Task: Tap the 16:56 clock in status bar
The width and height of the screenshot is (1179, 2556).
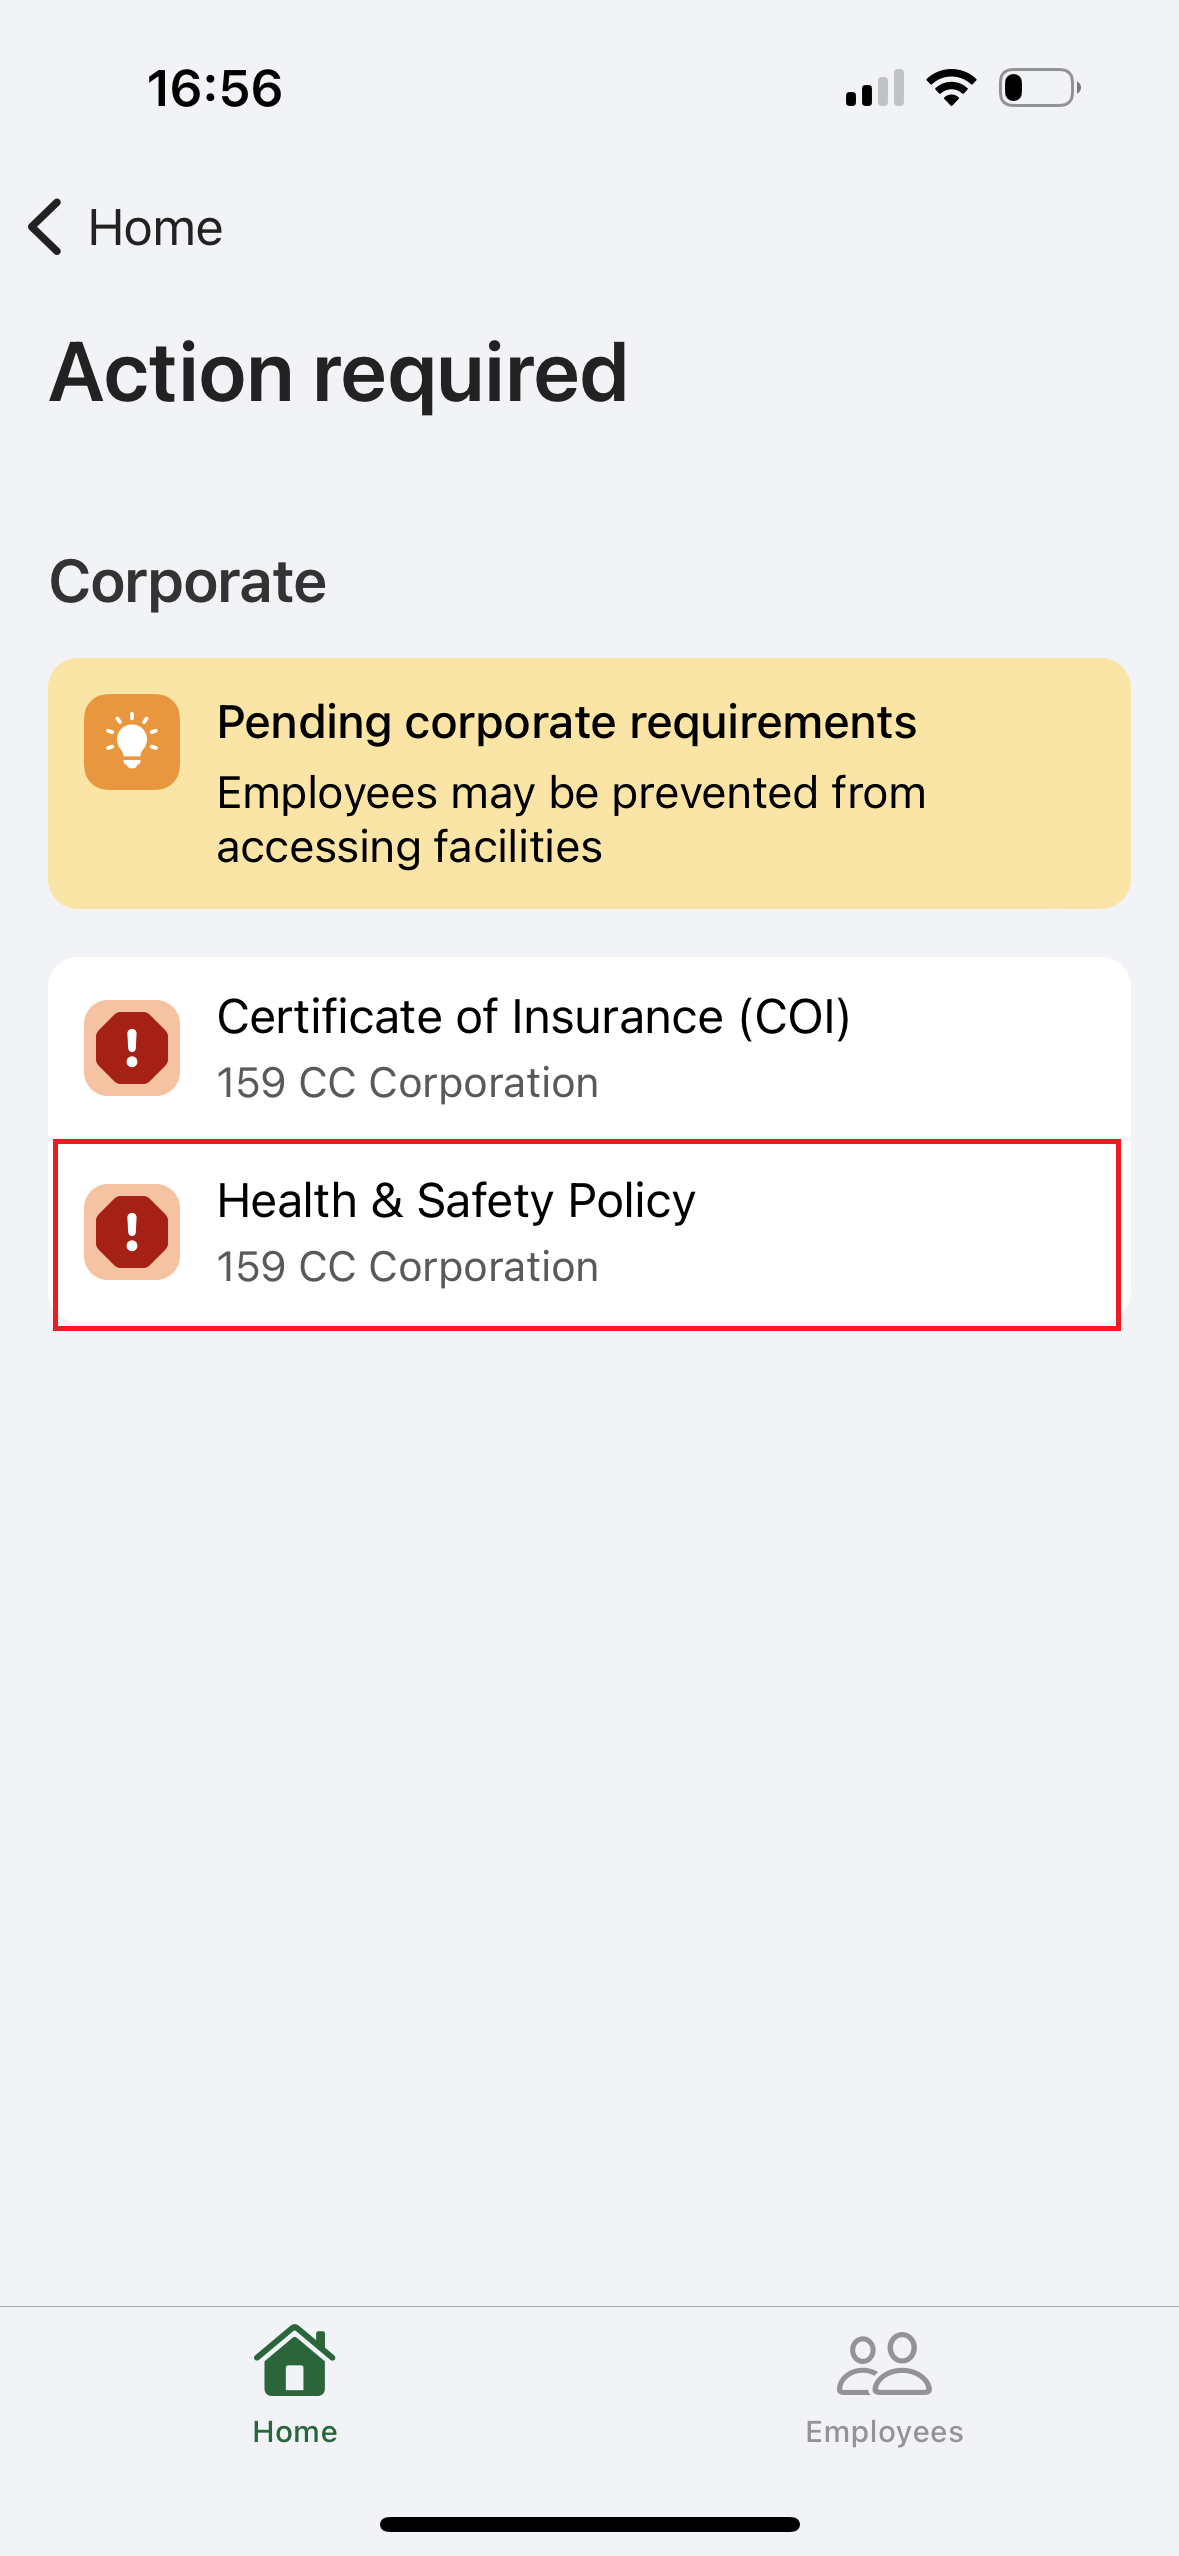Action: pyautogui.click(x=215, y=88)
